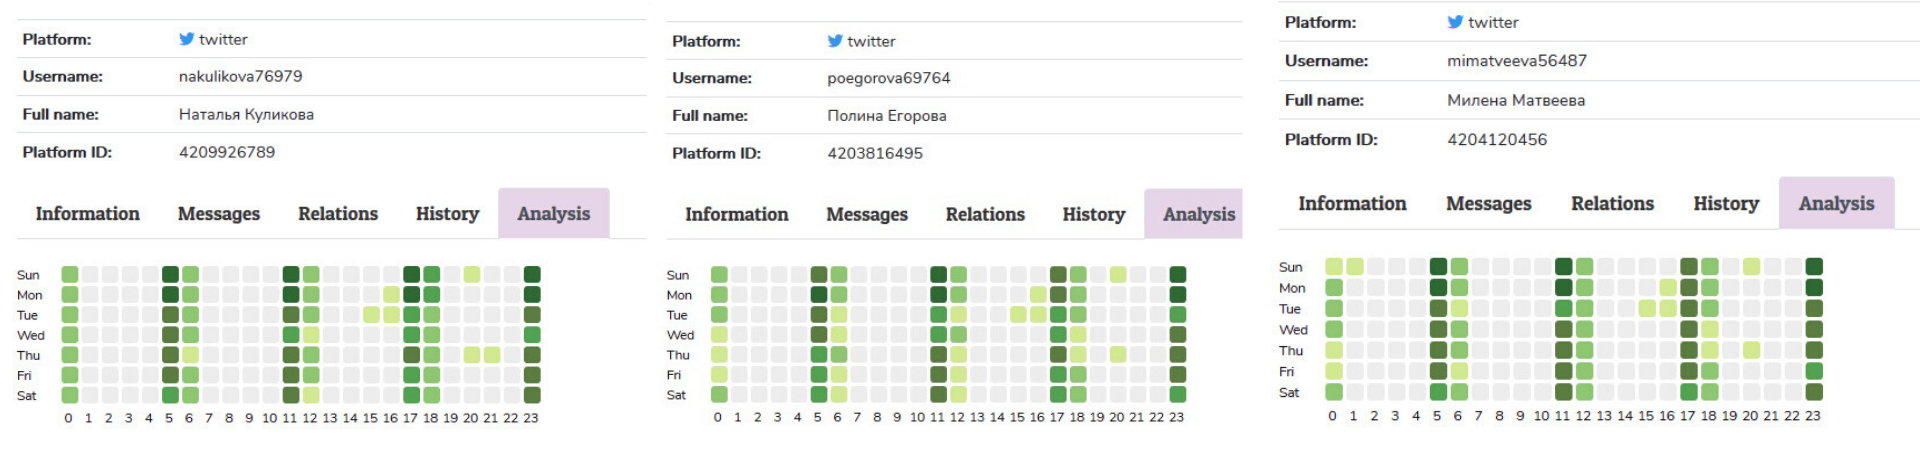The width and height of the screenshot is (1920, 450).
Task: Switch to Information tab for Наталья Куликова
Action: click(x=88, y=214)
